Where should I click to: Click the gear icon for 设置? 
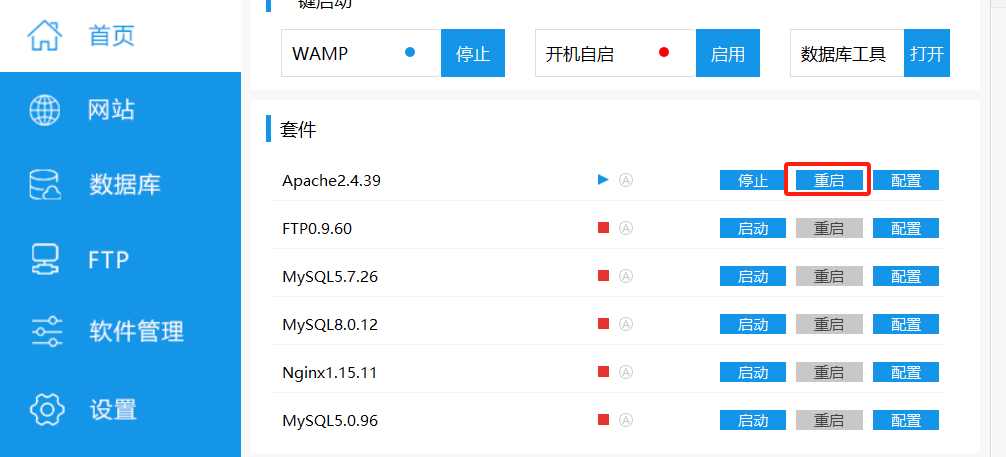47,410
